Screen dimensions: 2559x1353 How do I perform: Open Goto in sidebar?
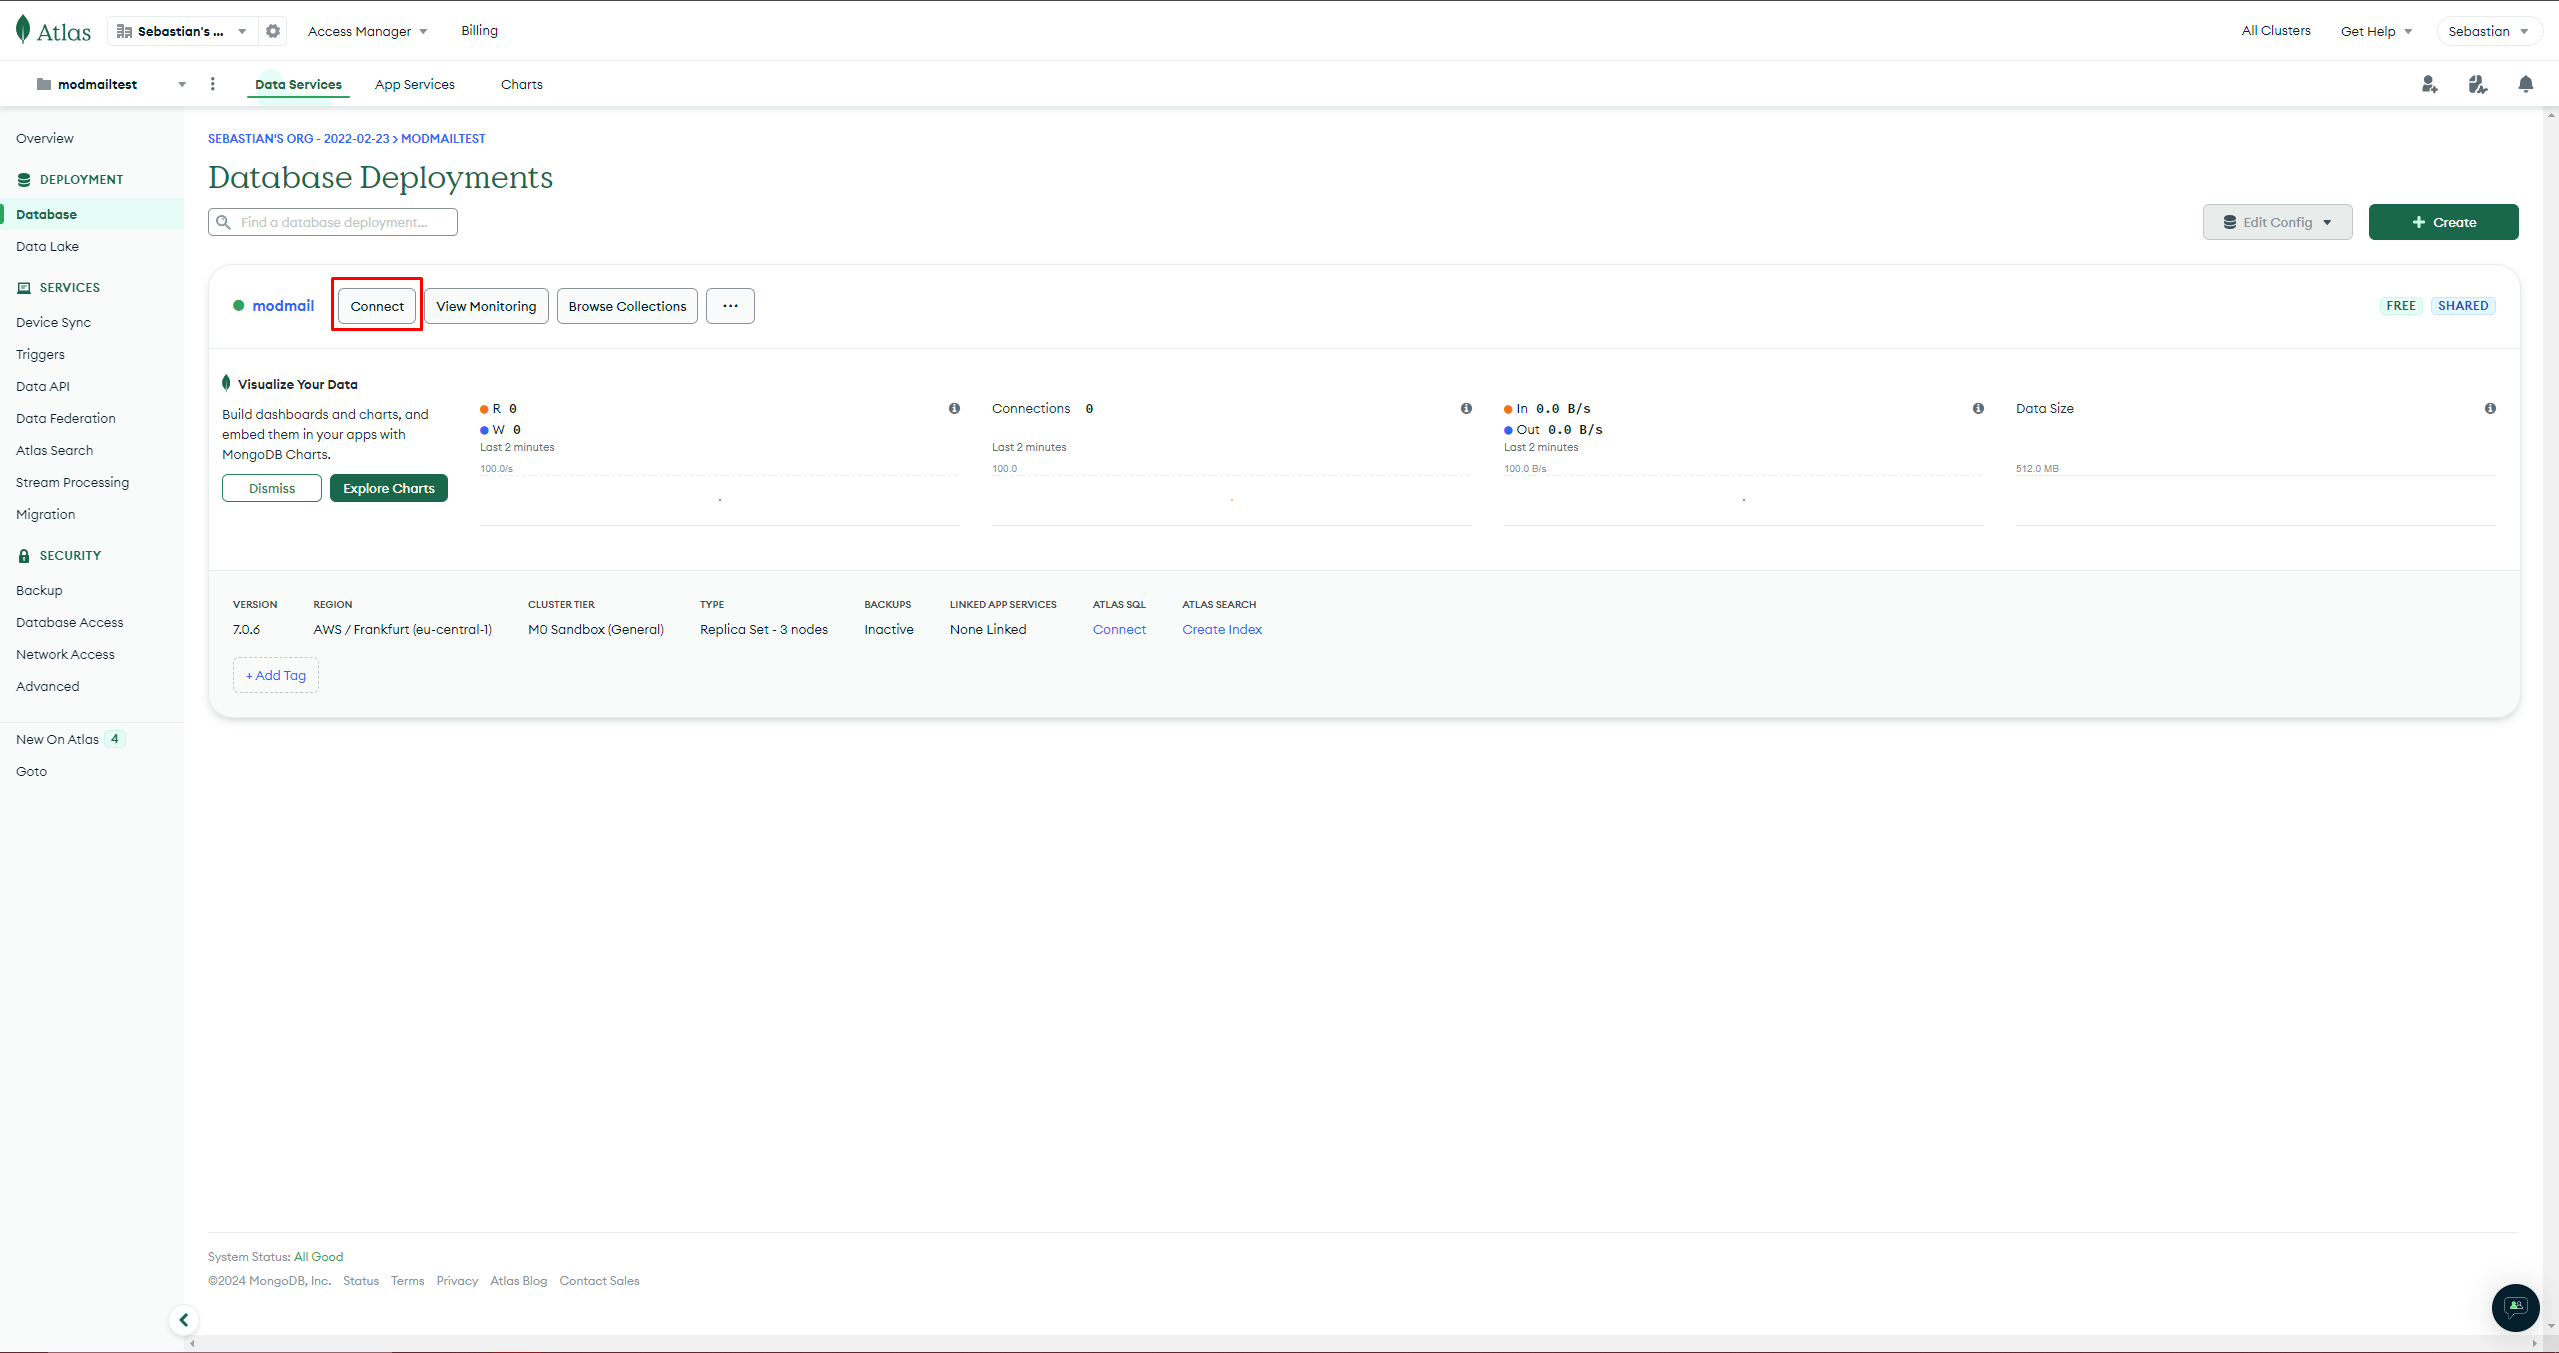[x=31, y=771]
